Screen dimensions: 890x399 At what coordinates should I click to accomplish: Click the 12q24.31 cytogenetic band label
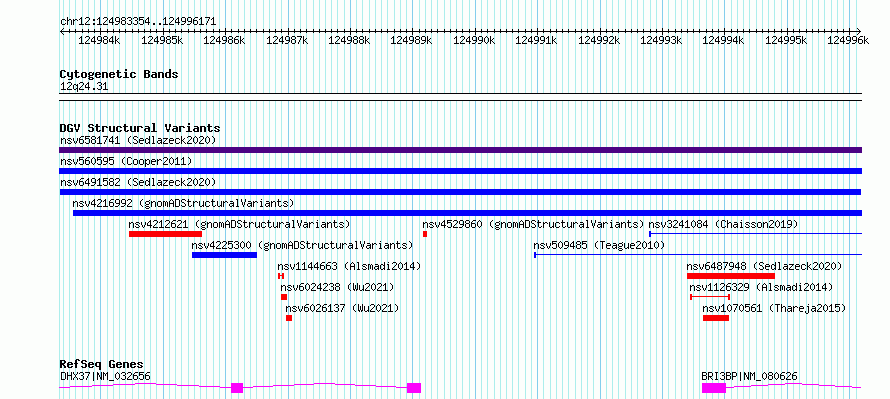[84, 87]
